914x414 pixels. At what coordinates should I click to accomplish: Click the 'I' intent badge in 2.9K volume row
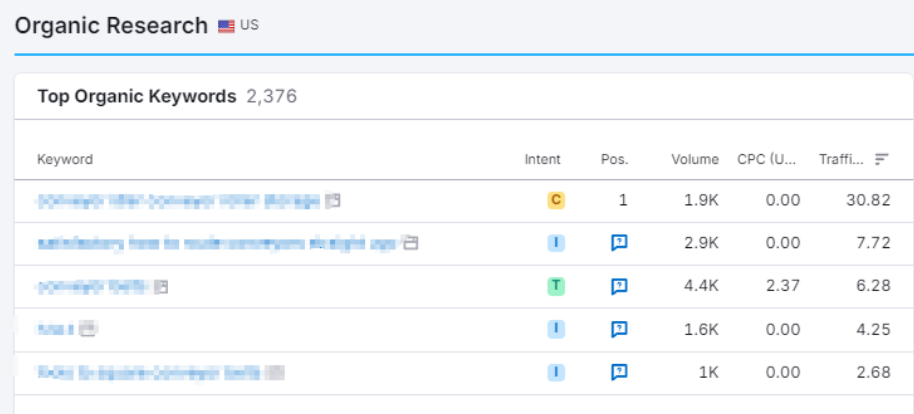tap(556, 243)
